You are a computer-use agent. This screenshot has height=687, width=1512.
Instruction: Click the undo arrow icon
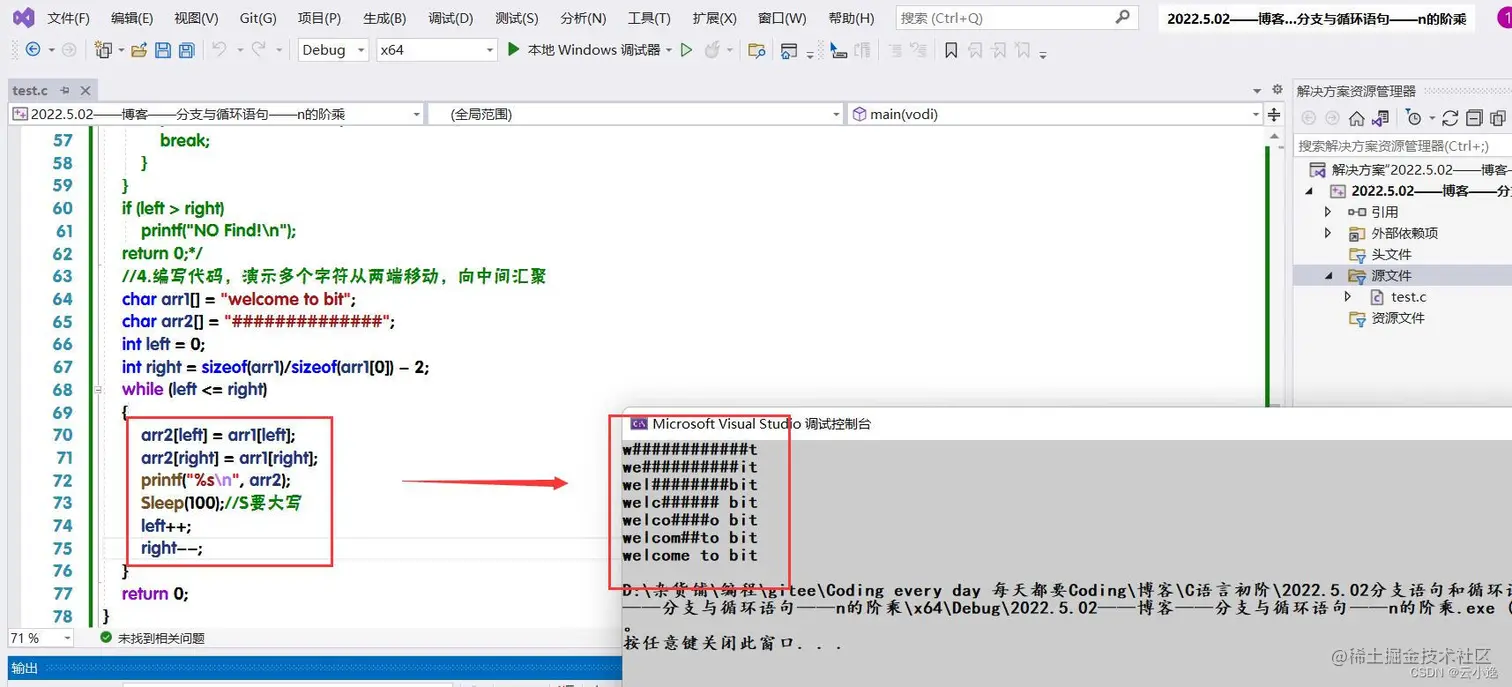[x=218, y=49]
